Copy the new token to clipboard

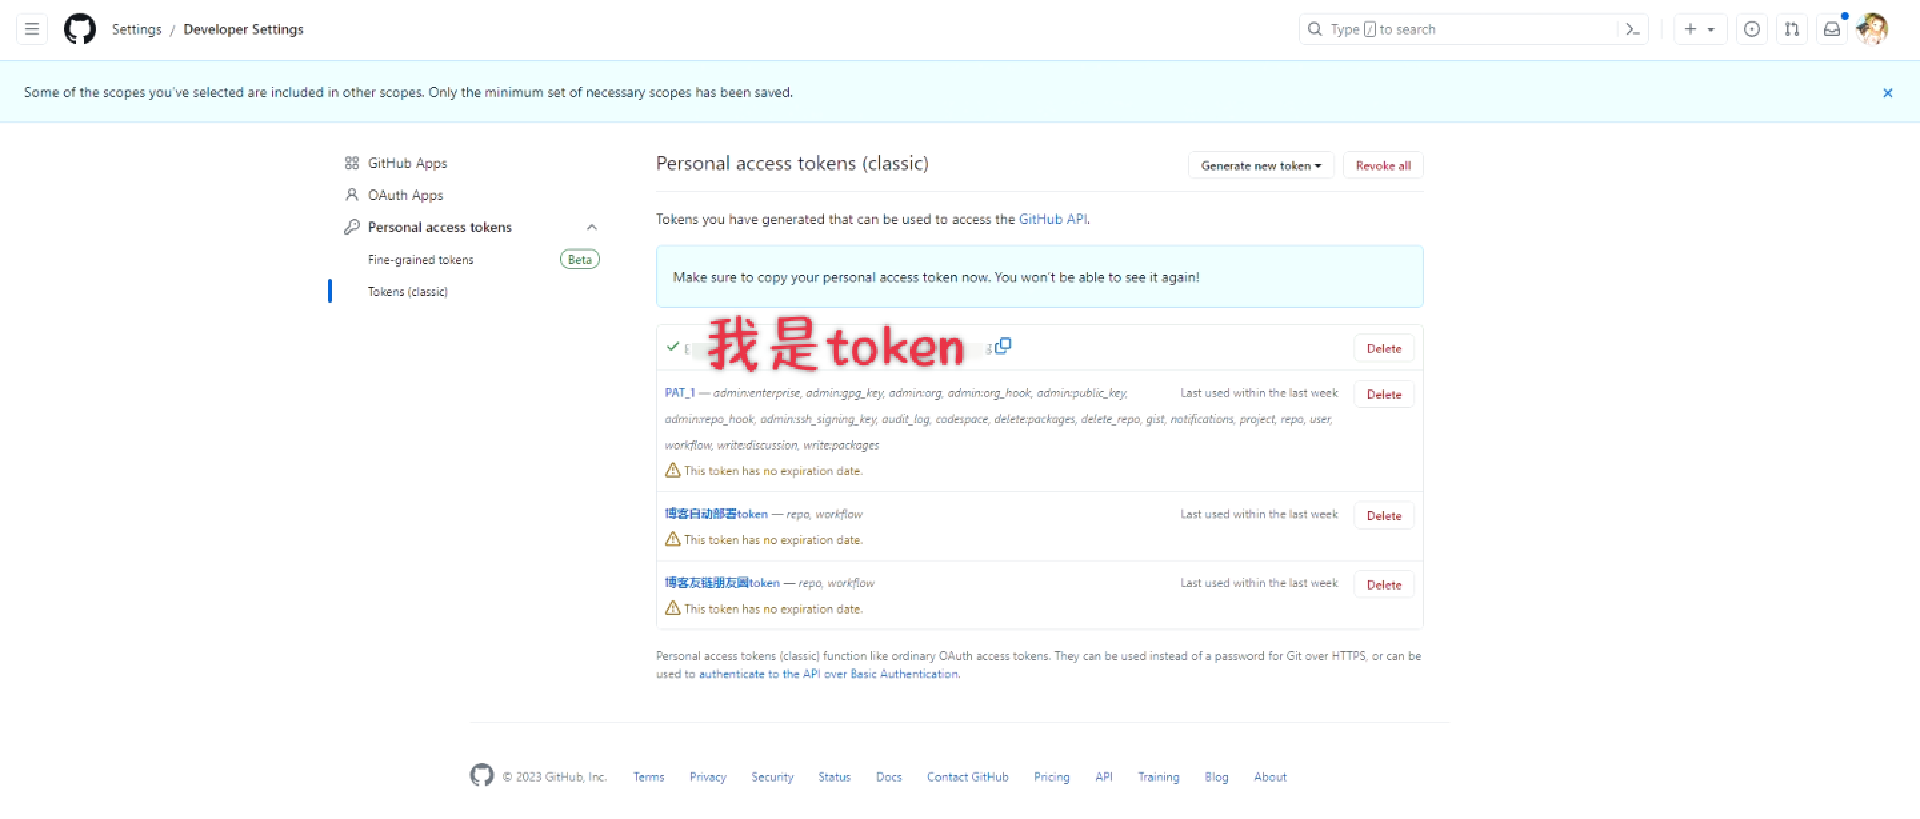click(1003, 345)
